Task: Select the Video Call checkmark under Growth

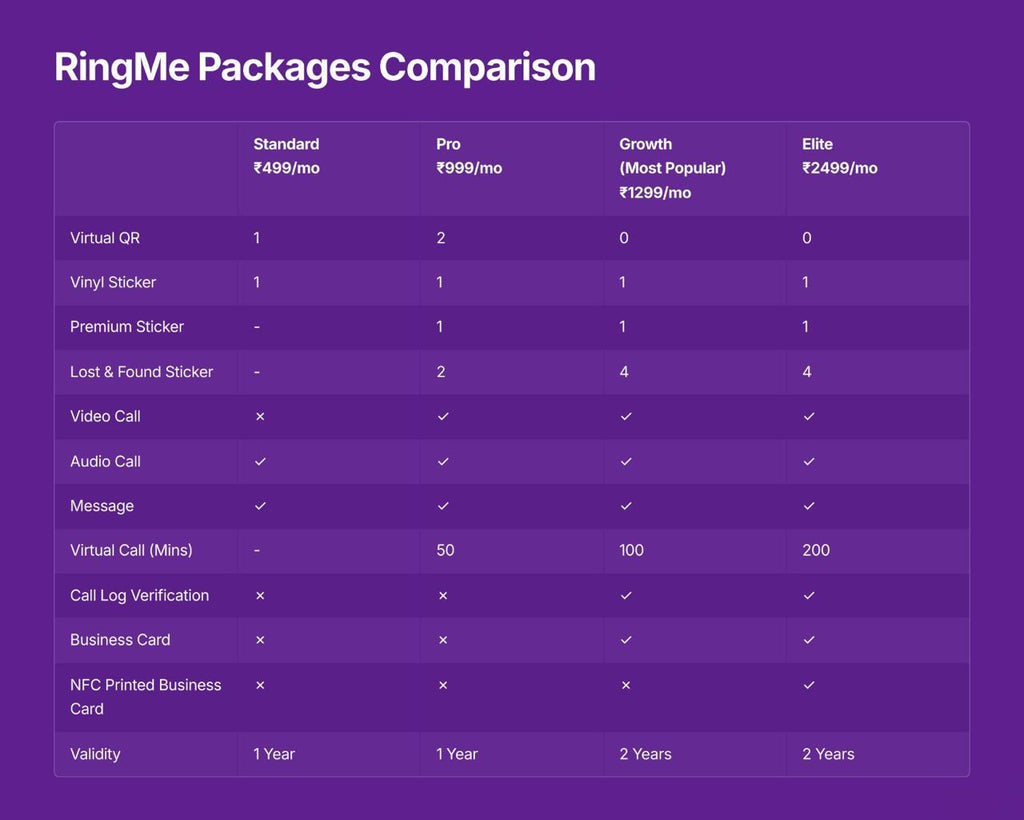Action: tap(626, 416)
